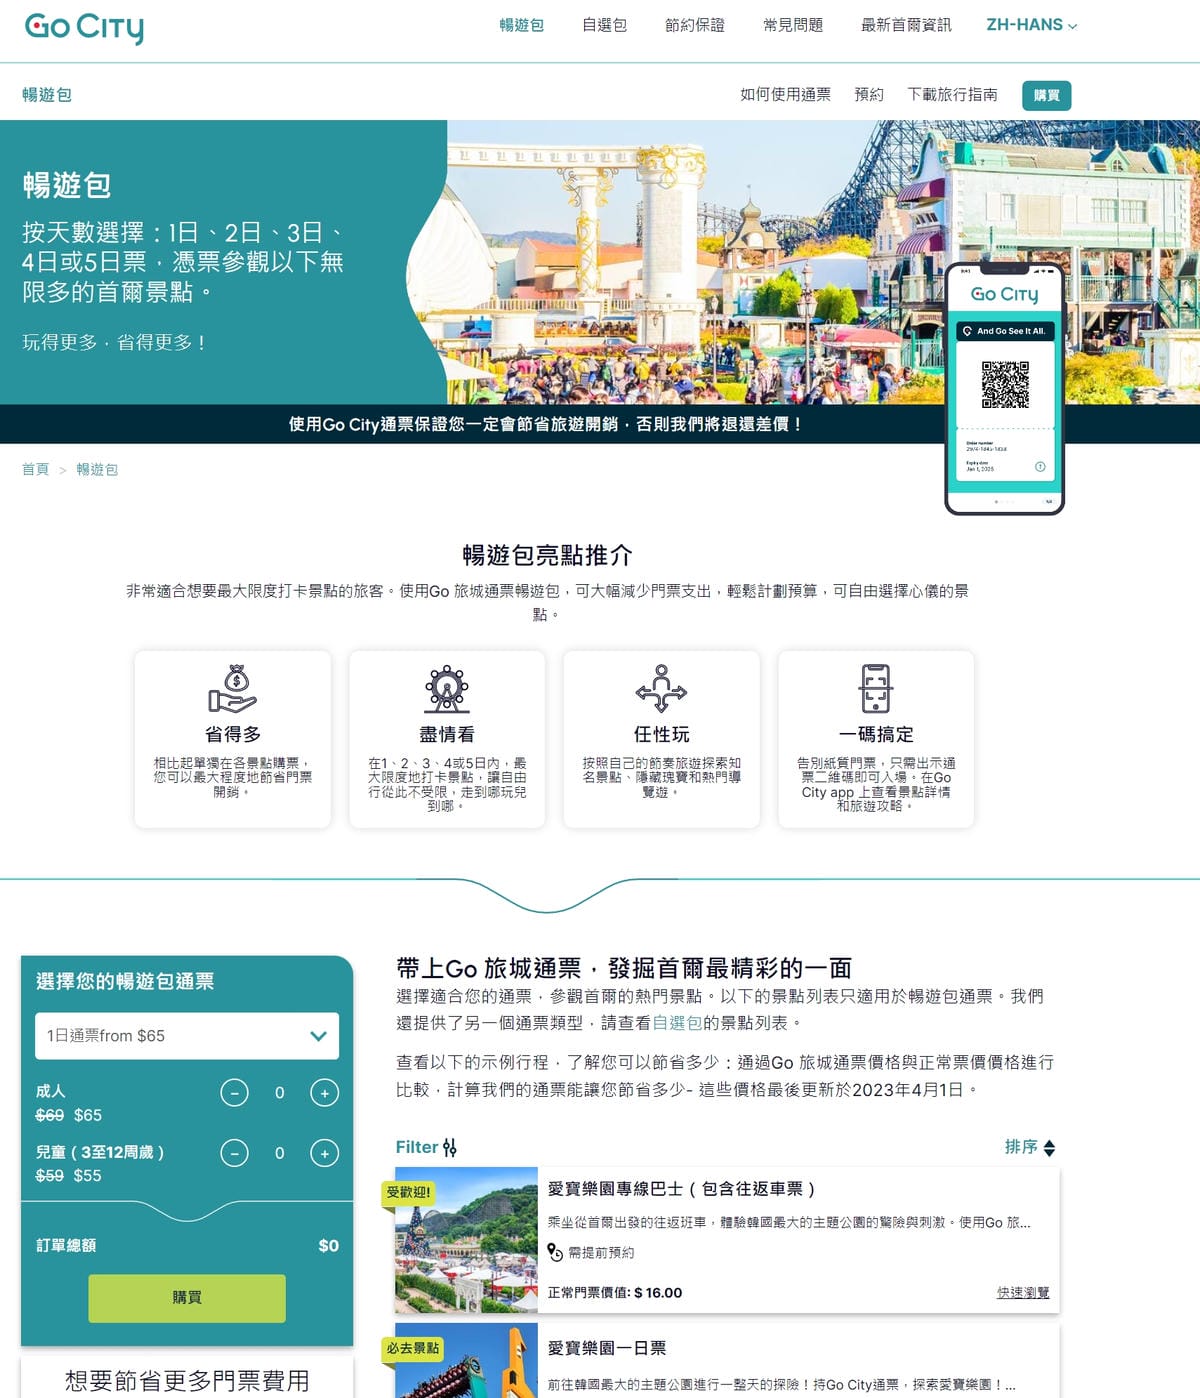
Task: Open the 愛寶樂園專線巴士 title
Action: coord(682,1189)
